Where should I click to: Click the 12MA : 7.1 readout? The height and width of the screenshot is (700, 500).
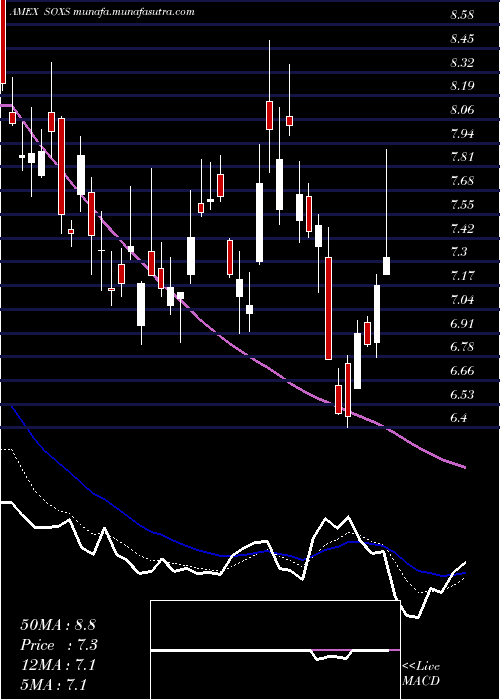[57, 665]
